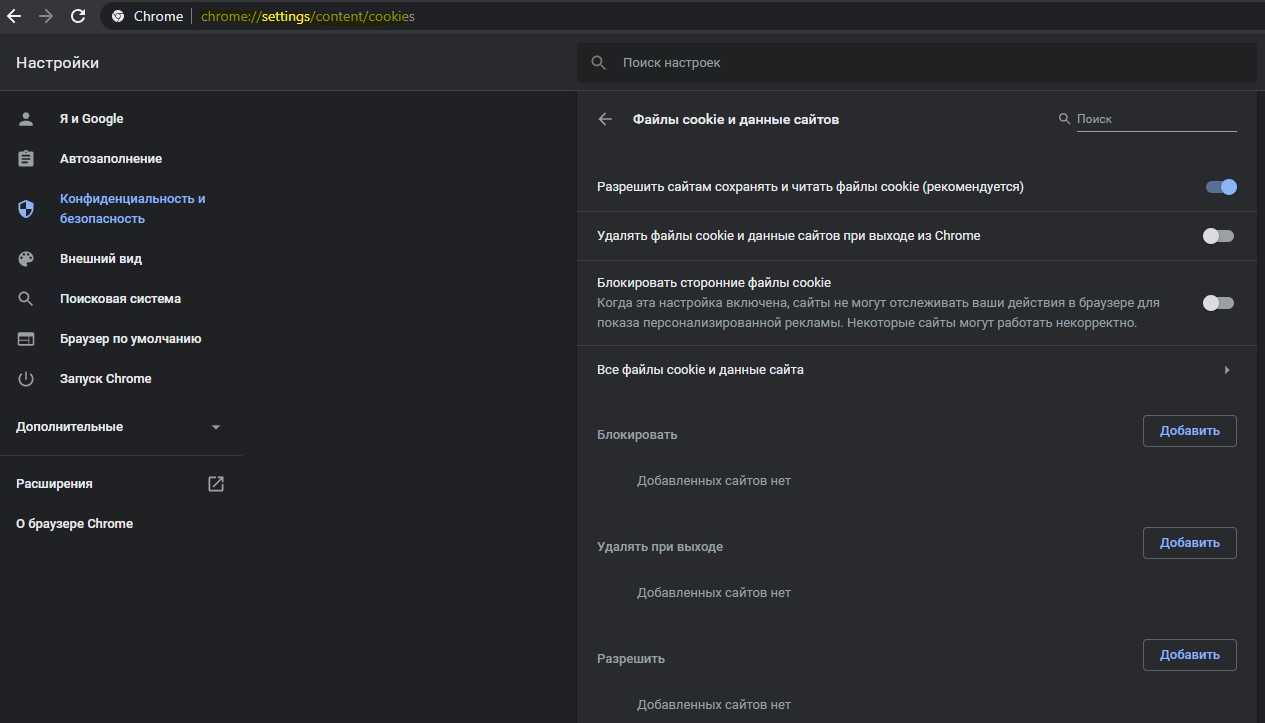This screenshot has width=1265, height=723.
Task: Reload the page with the refresh icon
Action: [78, 16]
